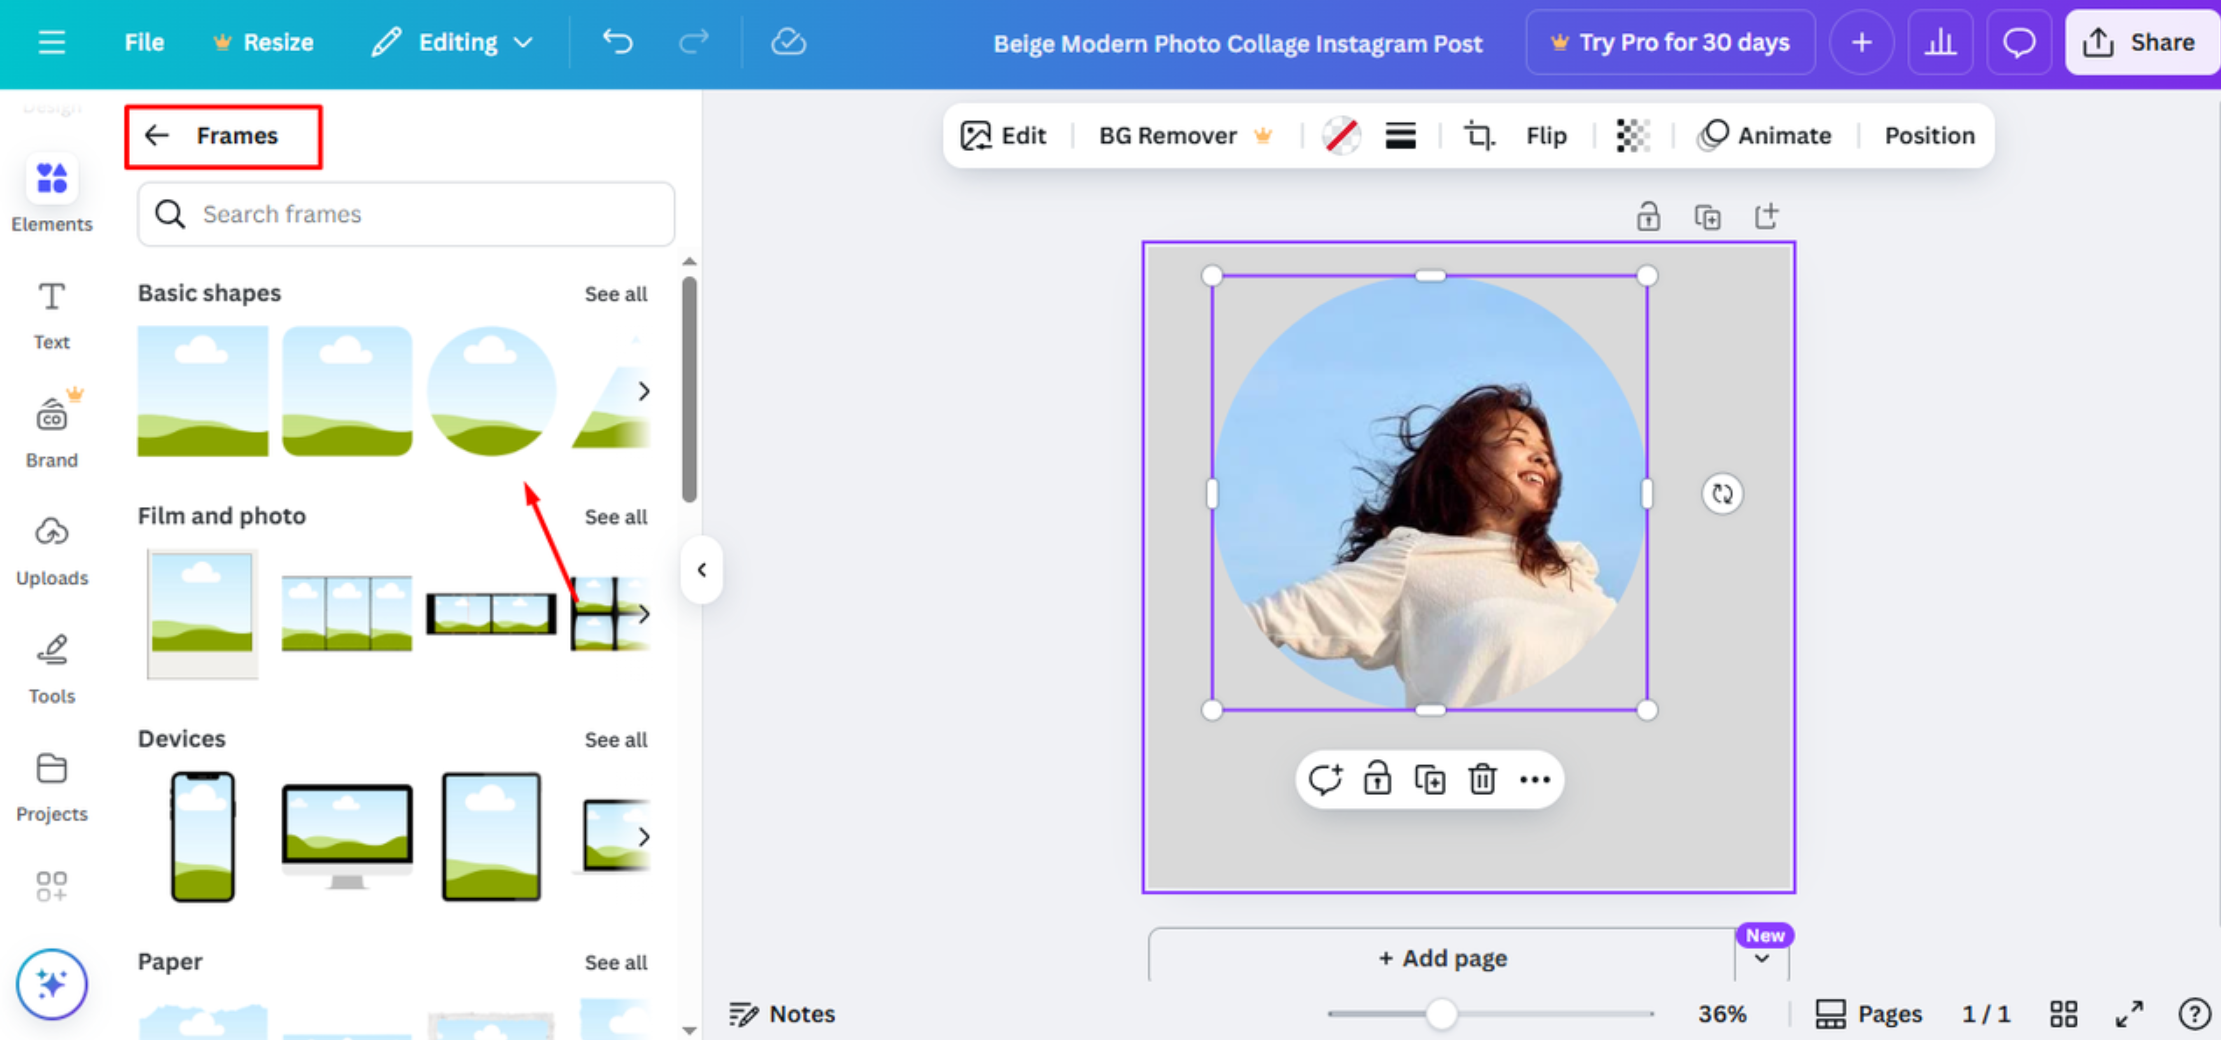
Task: Select the smartphone device frame
Action: click(203, 837)
